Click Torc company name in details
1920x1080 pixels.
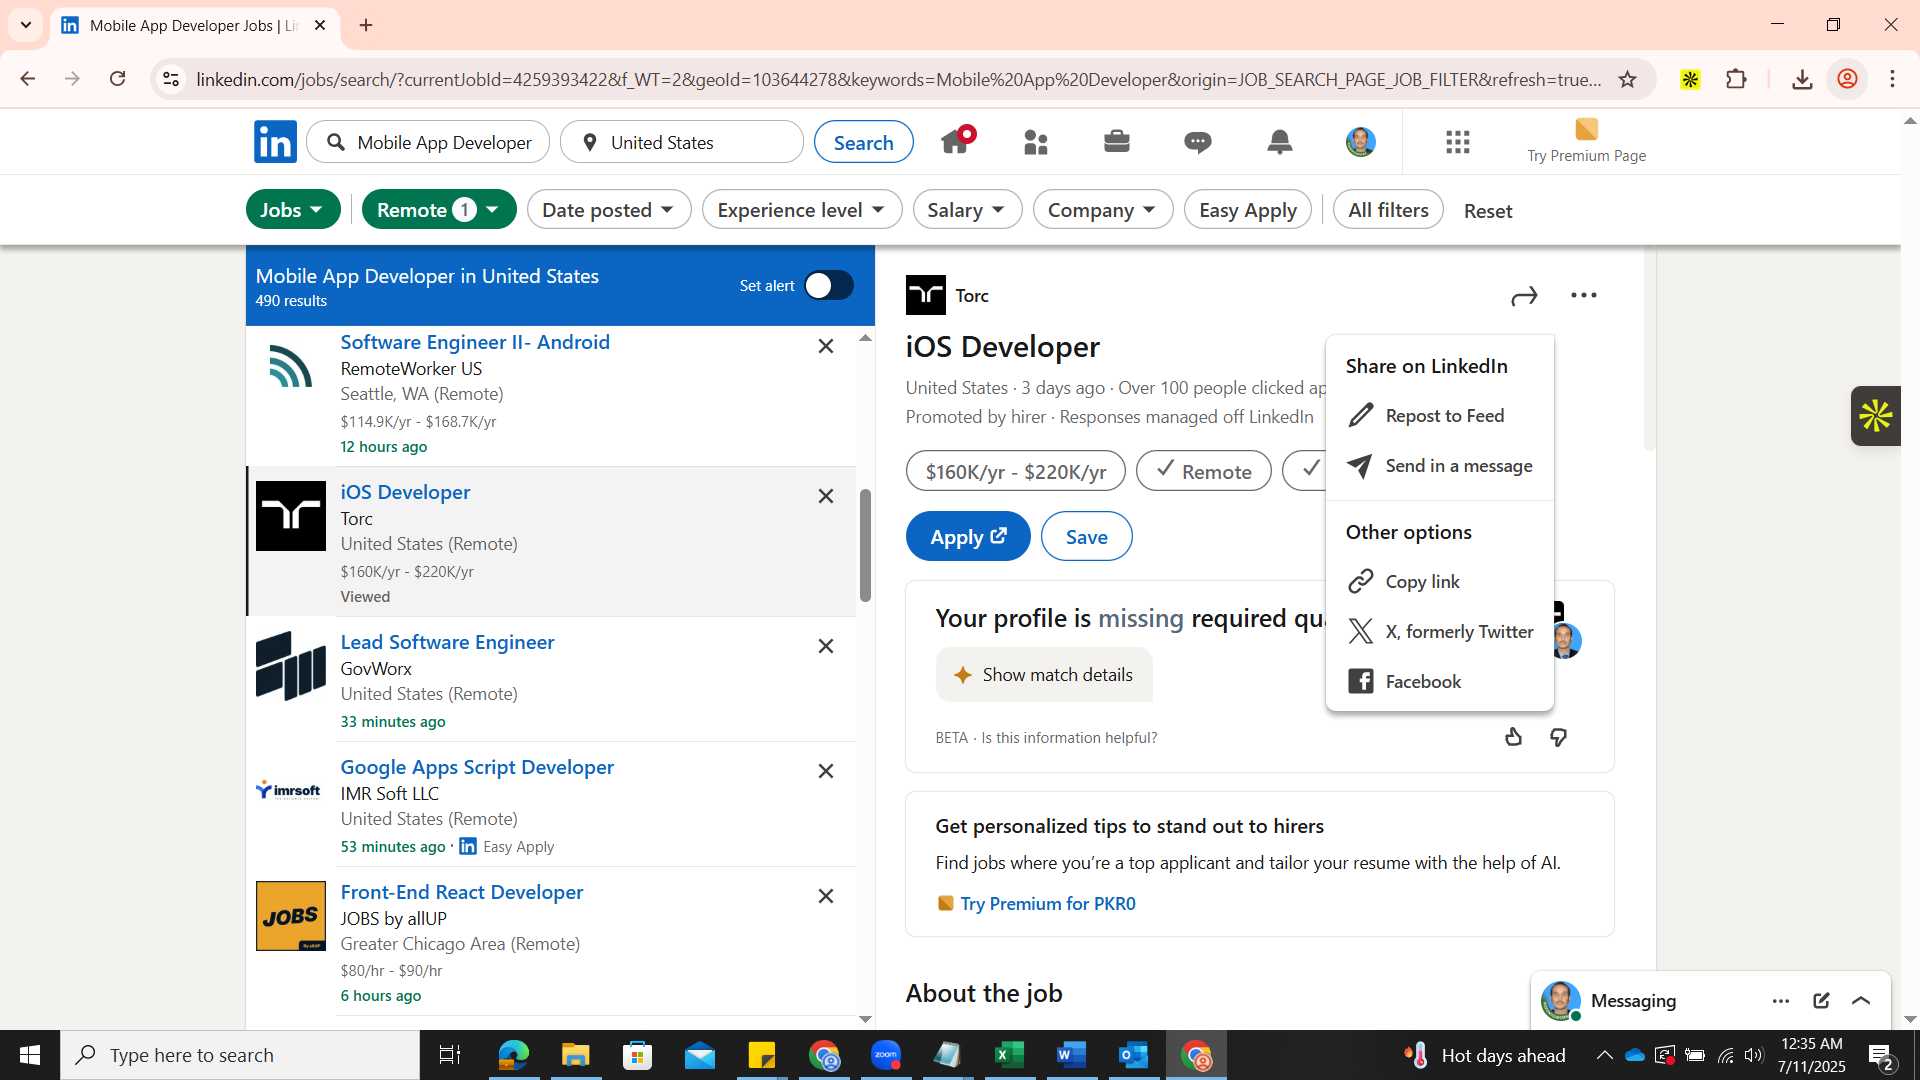pyautogui.click(x=972, y=296)
